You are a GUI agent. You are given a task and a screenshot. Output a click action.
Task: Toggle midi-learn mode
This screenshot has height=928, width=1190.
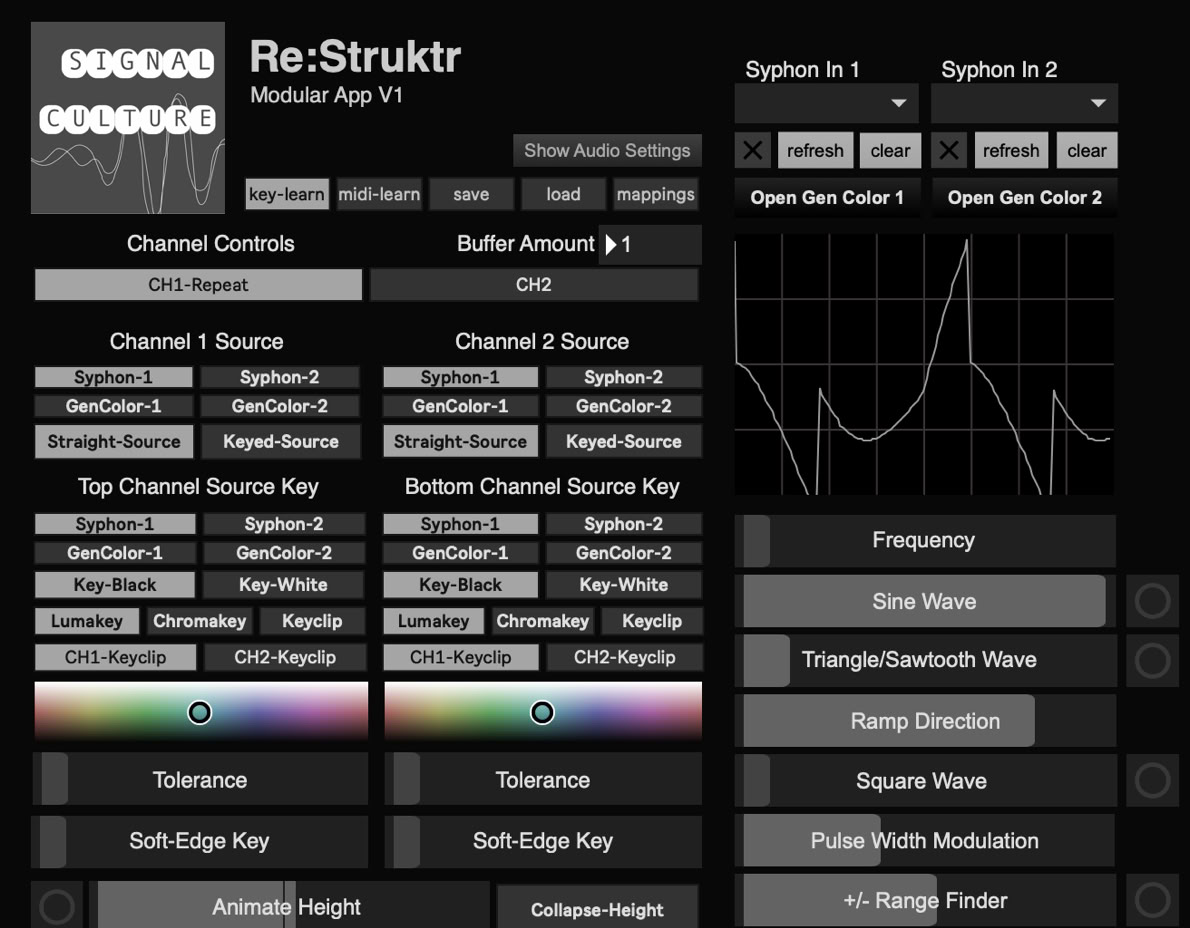point(379,194)
